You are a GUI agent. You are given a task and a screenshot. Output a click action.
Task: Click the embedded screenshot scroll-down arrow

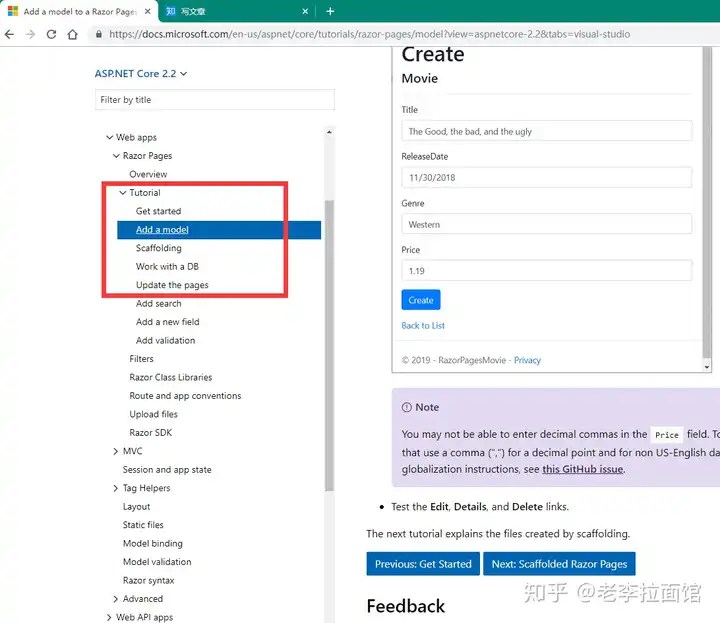click(x=707, y=367)
